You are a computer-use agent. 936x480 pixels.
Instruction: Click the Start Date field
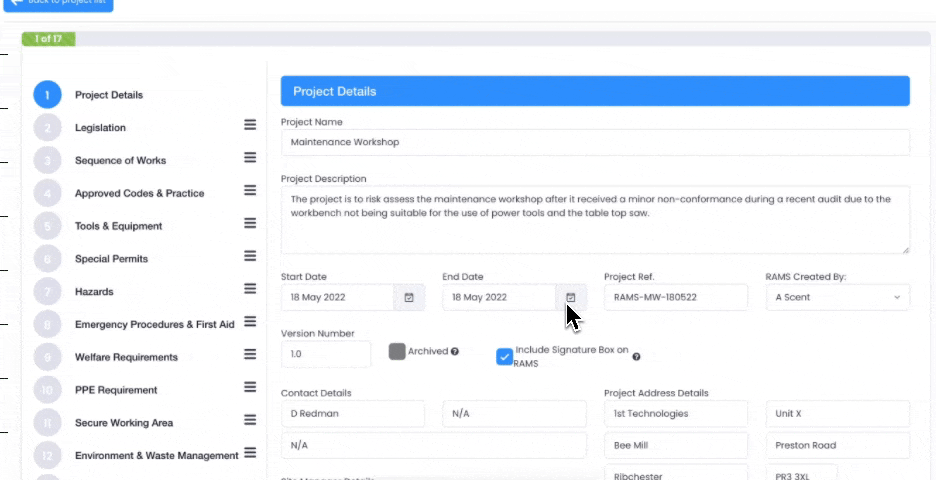click(337, 297)
